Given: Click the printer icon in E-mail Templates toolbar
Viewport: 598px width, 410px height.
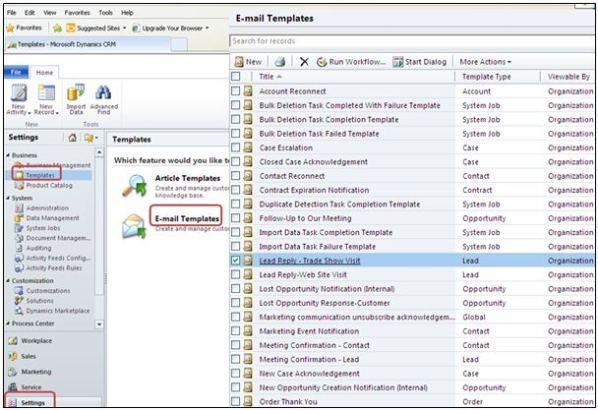Looking at the screenshot, I should [280, 61].
